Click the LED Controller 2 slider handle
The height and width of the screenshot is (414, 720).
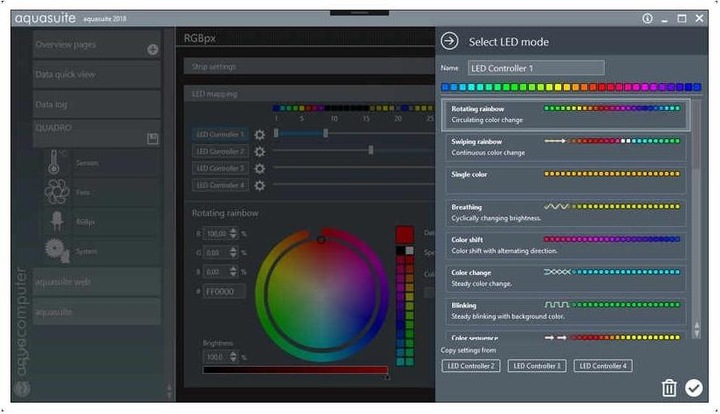[x=371, y=150]
